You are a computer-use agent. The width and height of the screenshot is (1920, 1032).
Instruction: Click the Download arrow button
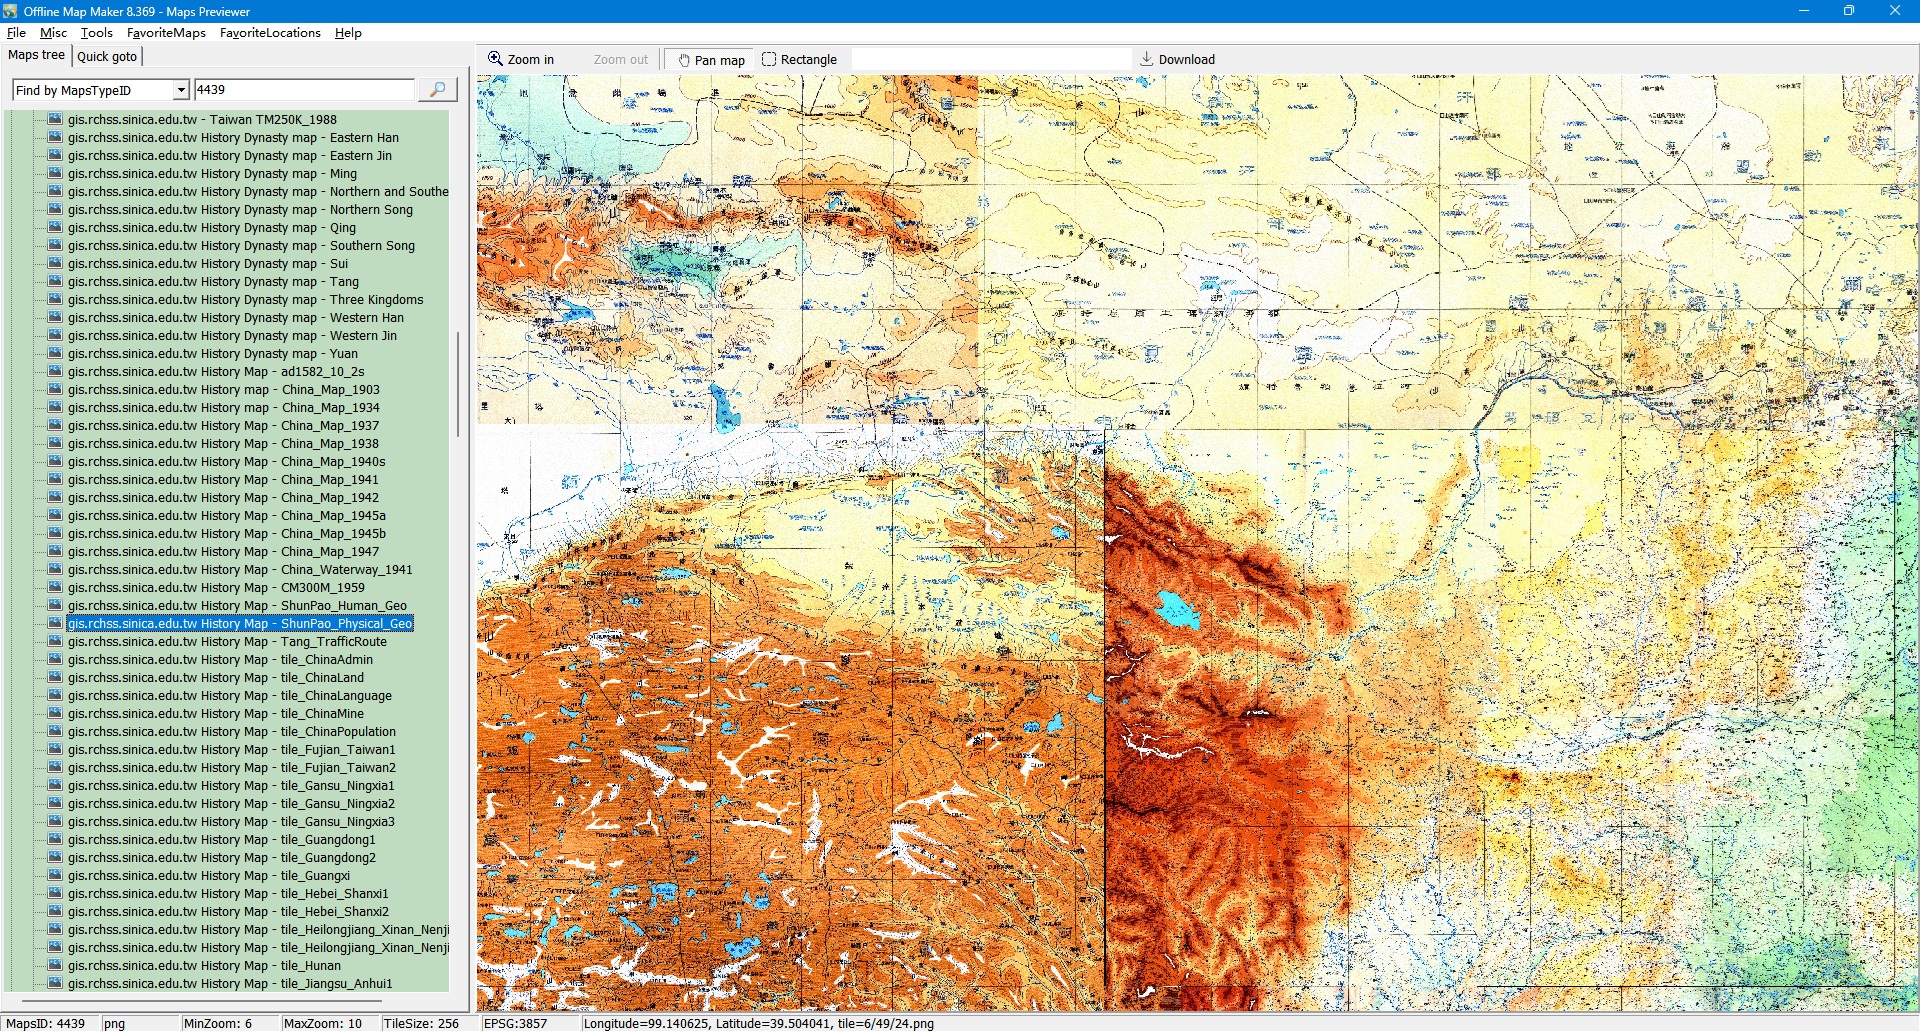pos(1177,60)
